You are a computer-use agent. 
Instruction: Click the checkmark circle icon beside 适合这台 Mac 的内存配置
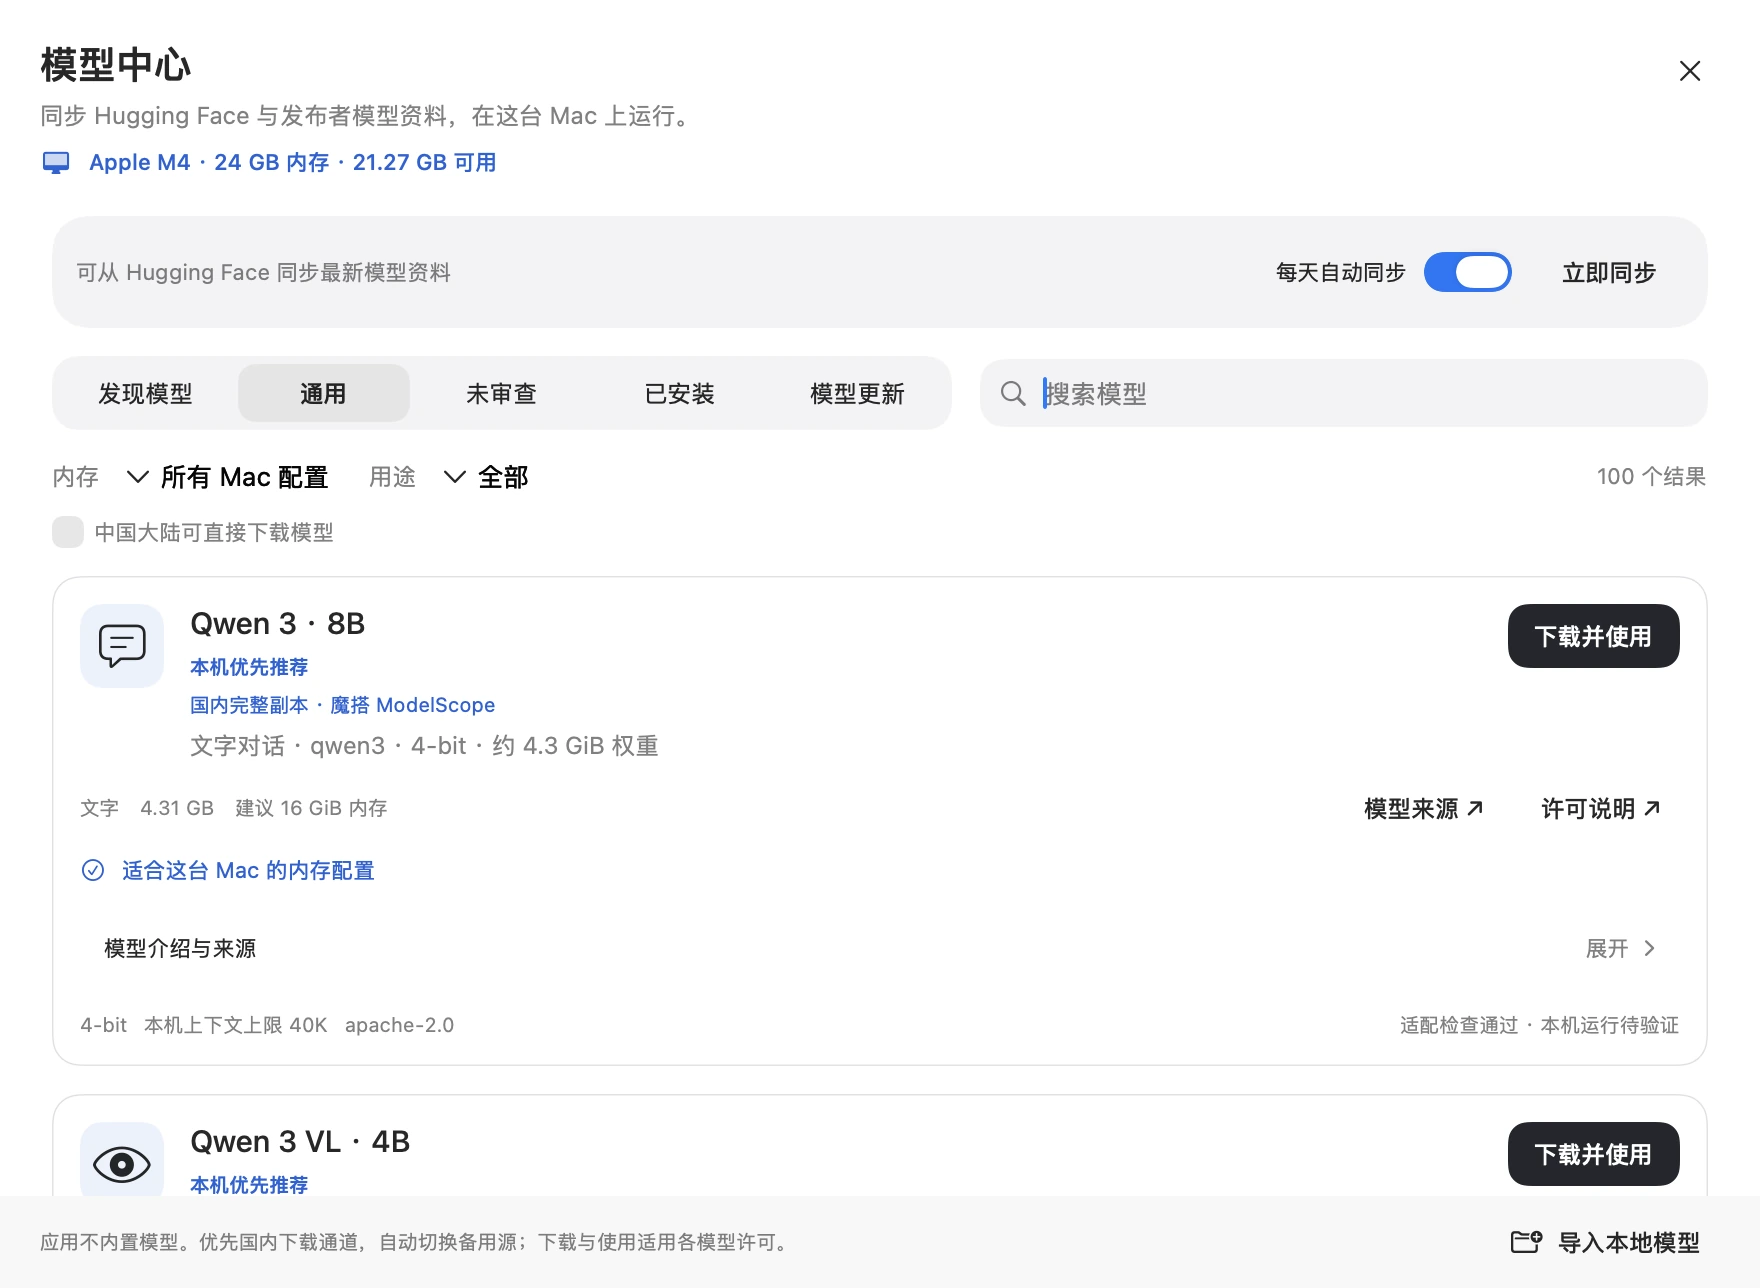pyautogui.click(x=93, y=871)
